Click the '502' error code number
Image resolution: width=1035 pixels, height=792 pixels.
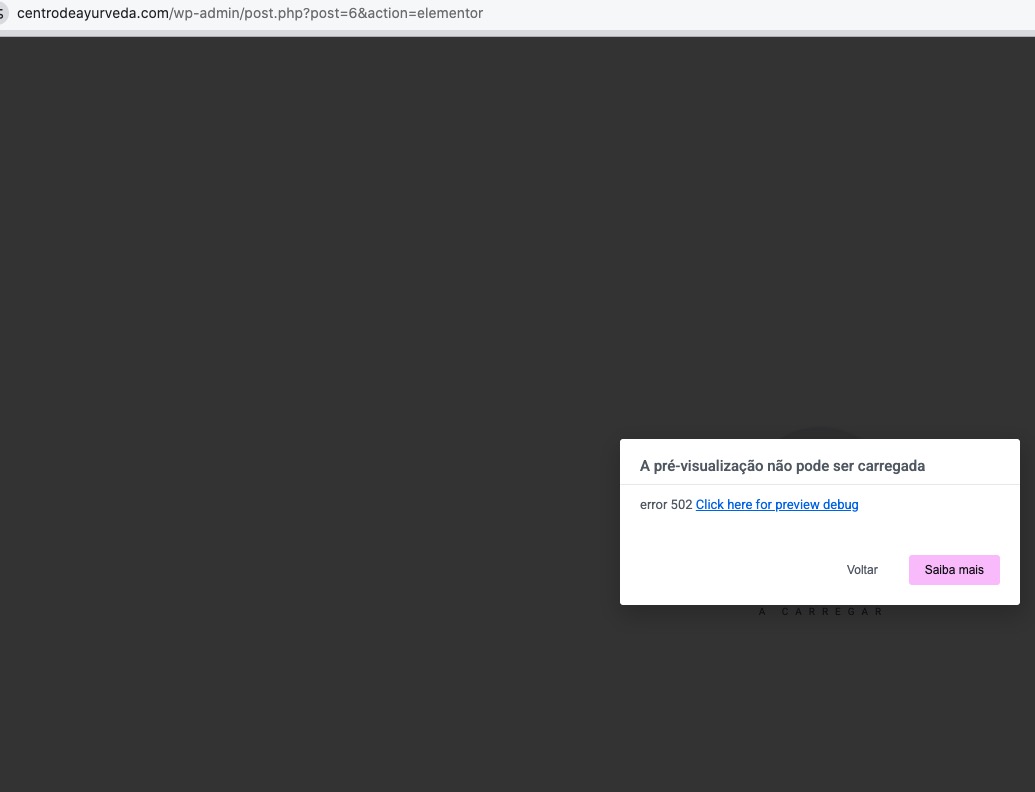681,505
